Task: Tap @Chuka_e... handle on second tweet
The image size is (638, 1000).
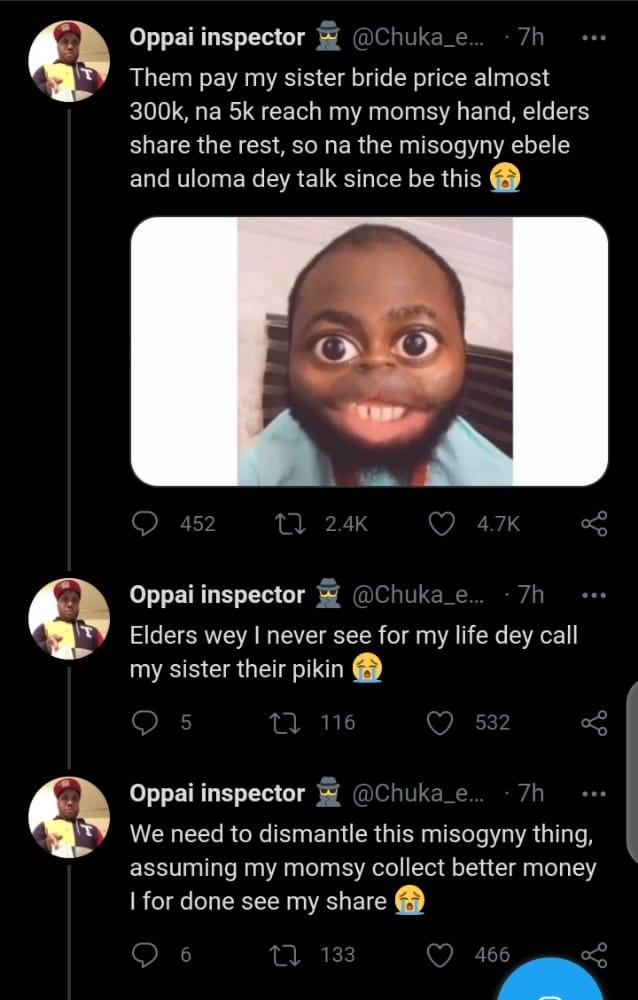Action: 418,594
